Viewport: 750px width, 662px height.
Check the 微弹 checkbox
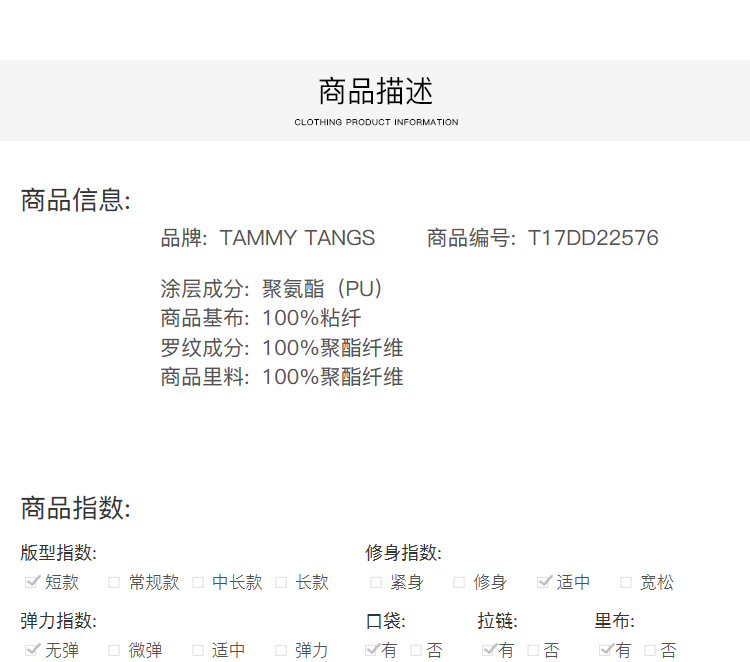(114, 650)
